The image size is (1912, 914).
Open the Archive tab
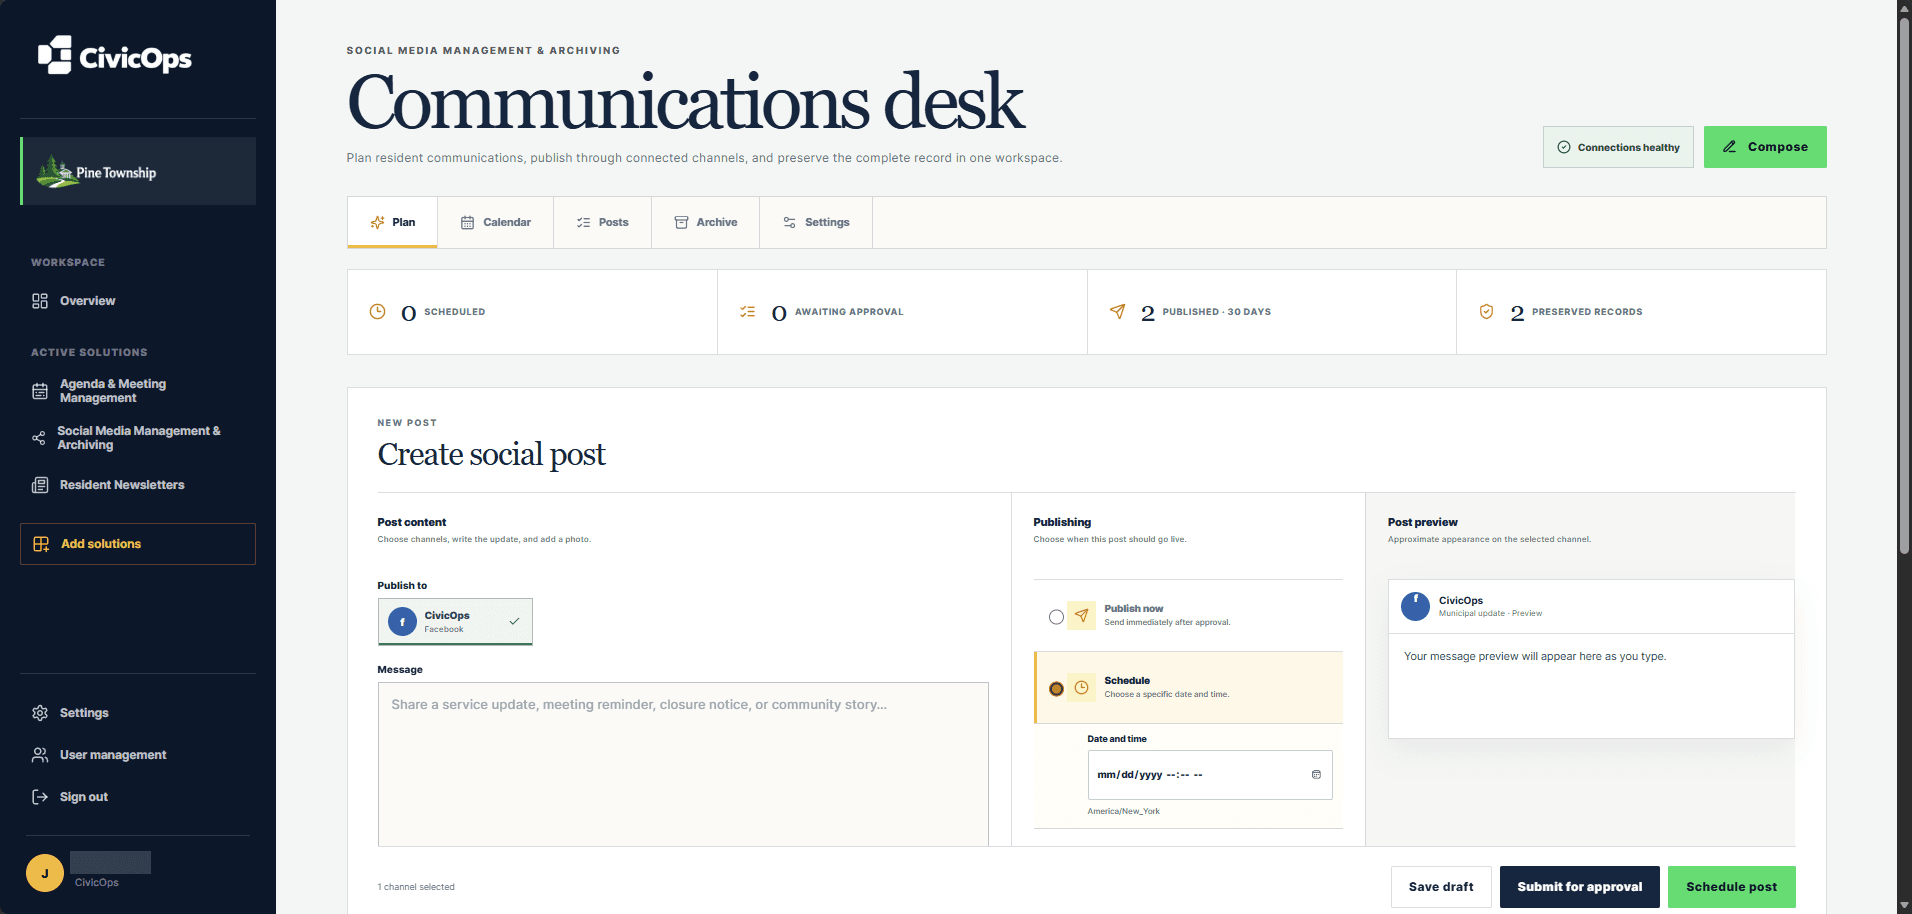(705, 222)
